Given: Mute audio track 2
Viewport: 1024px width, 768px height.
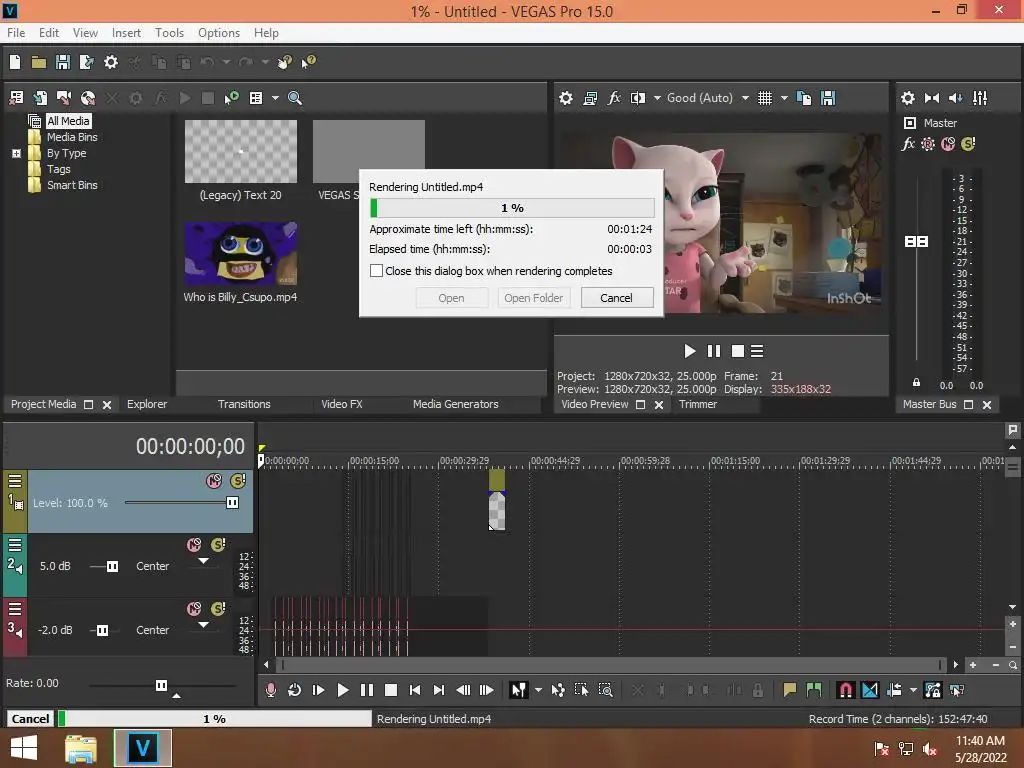Looking at the screenshot, I should 194,545.
